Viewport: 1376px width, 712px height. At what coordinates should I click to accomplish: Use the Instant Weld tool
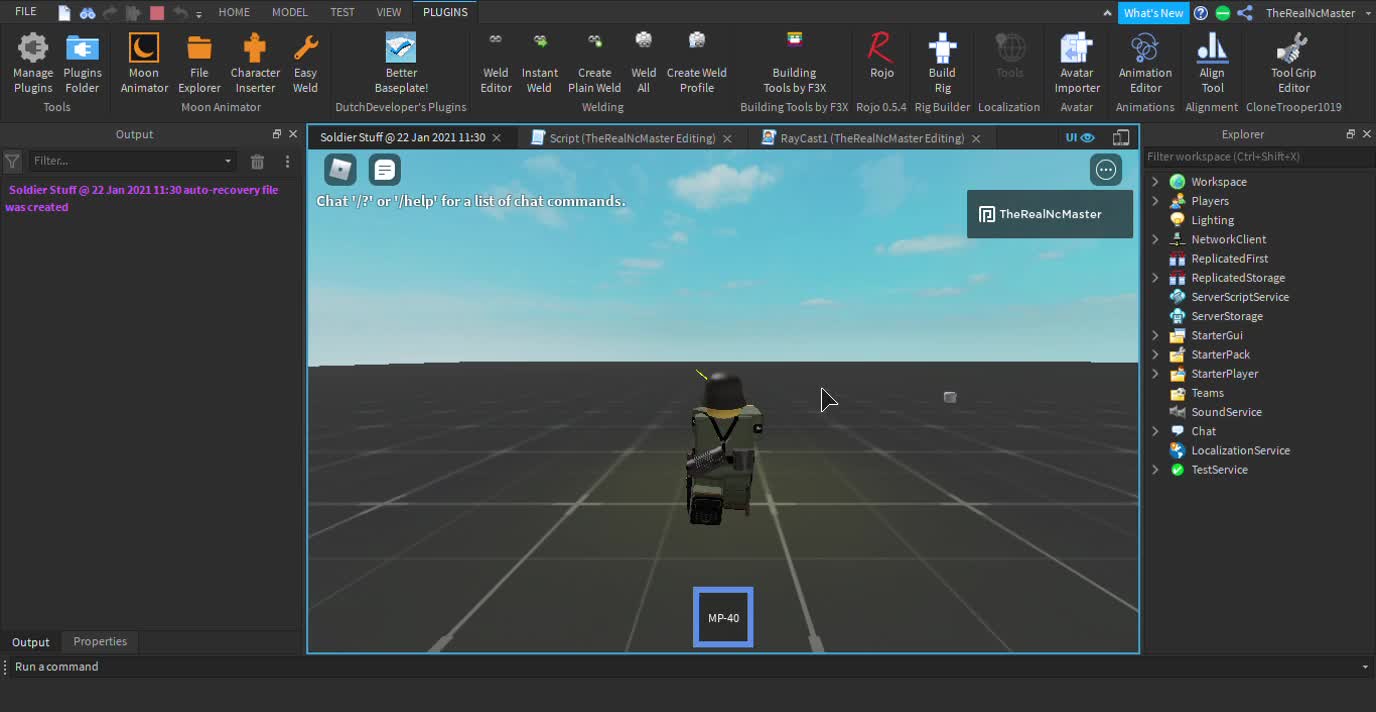(x=539, y=64)
